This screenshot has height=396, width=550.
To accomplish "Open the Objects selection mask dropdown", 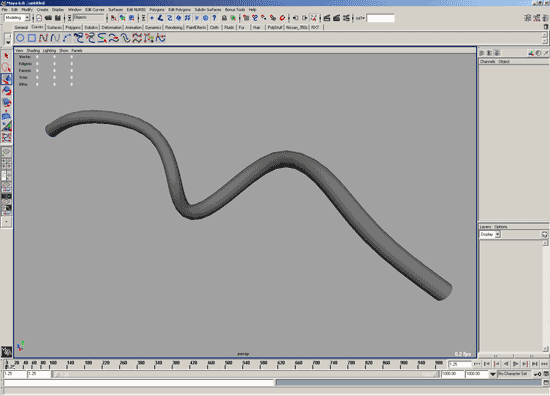I will [89, 18].
